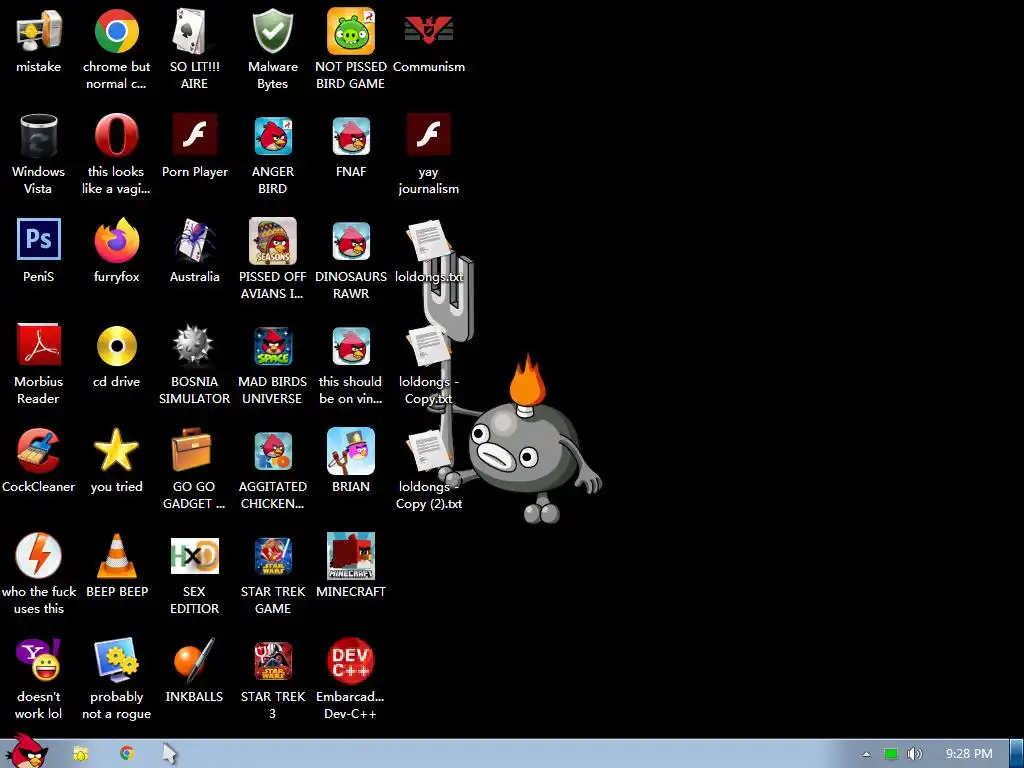Open the BRIAN slingshot bird icon
Image resolution: width=1024 pixels, height=768 pixels.
(351, 451)
